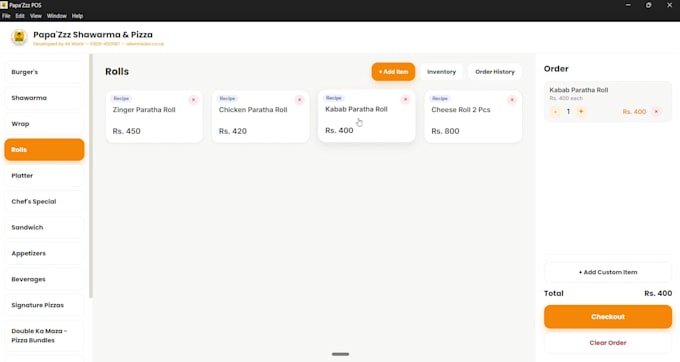Click Papa'Zzz Shawarma & Pizza title
The image size is (680, 362).
(93, 35)
